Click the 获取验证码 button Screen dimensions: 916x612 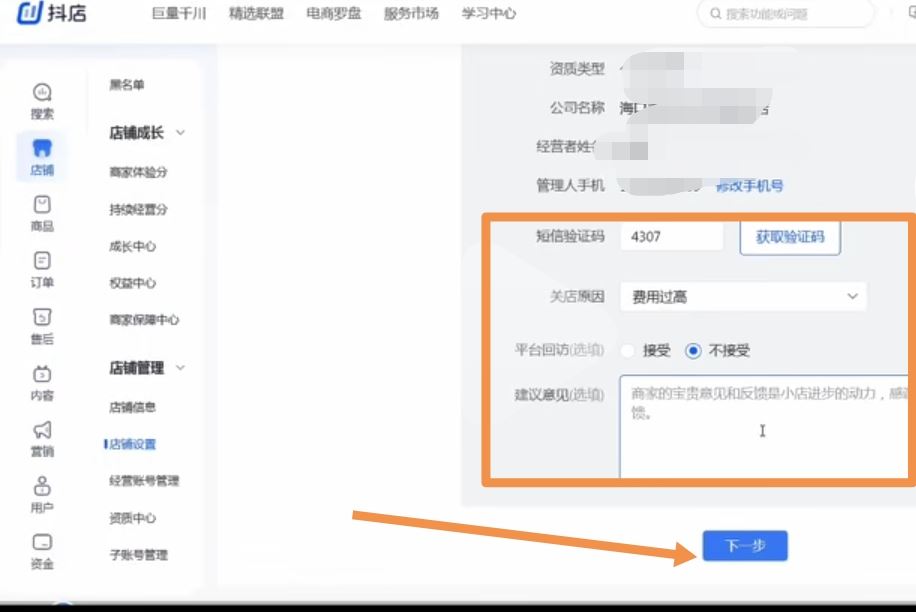click(x=790, y=237)
